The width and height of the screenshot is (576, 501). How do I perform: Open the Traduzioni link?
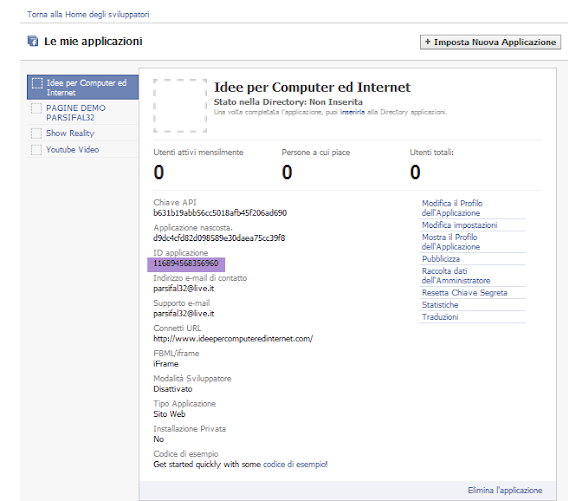point(440,317)
